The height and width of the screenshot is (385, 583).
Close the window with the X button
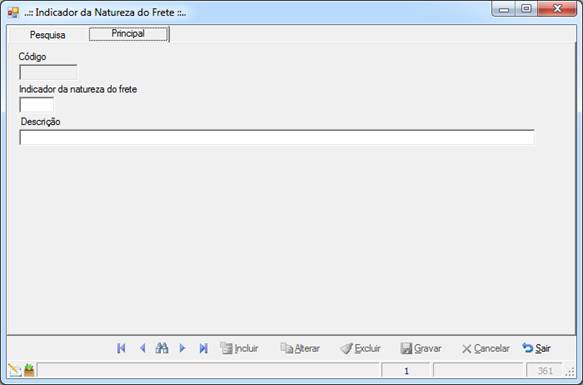pyautogui.click(x=557, y=9)
